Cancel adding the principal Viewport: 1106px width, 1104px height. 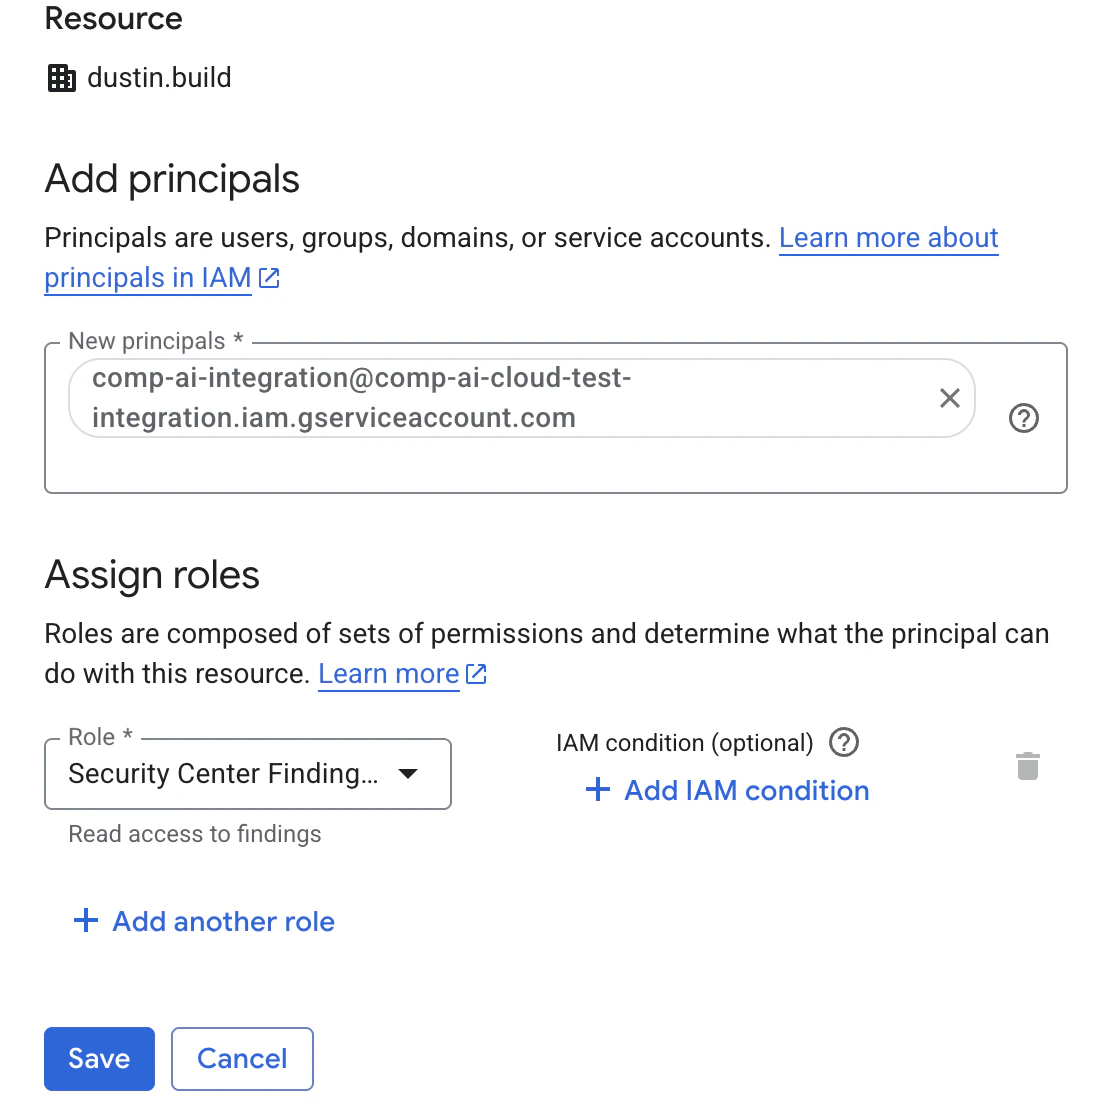pyautogui.click(x=242, y=1059)
